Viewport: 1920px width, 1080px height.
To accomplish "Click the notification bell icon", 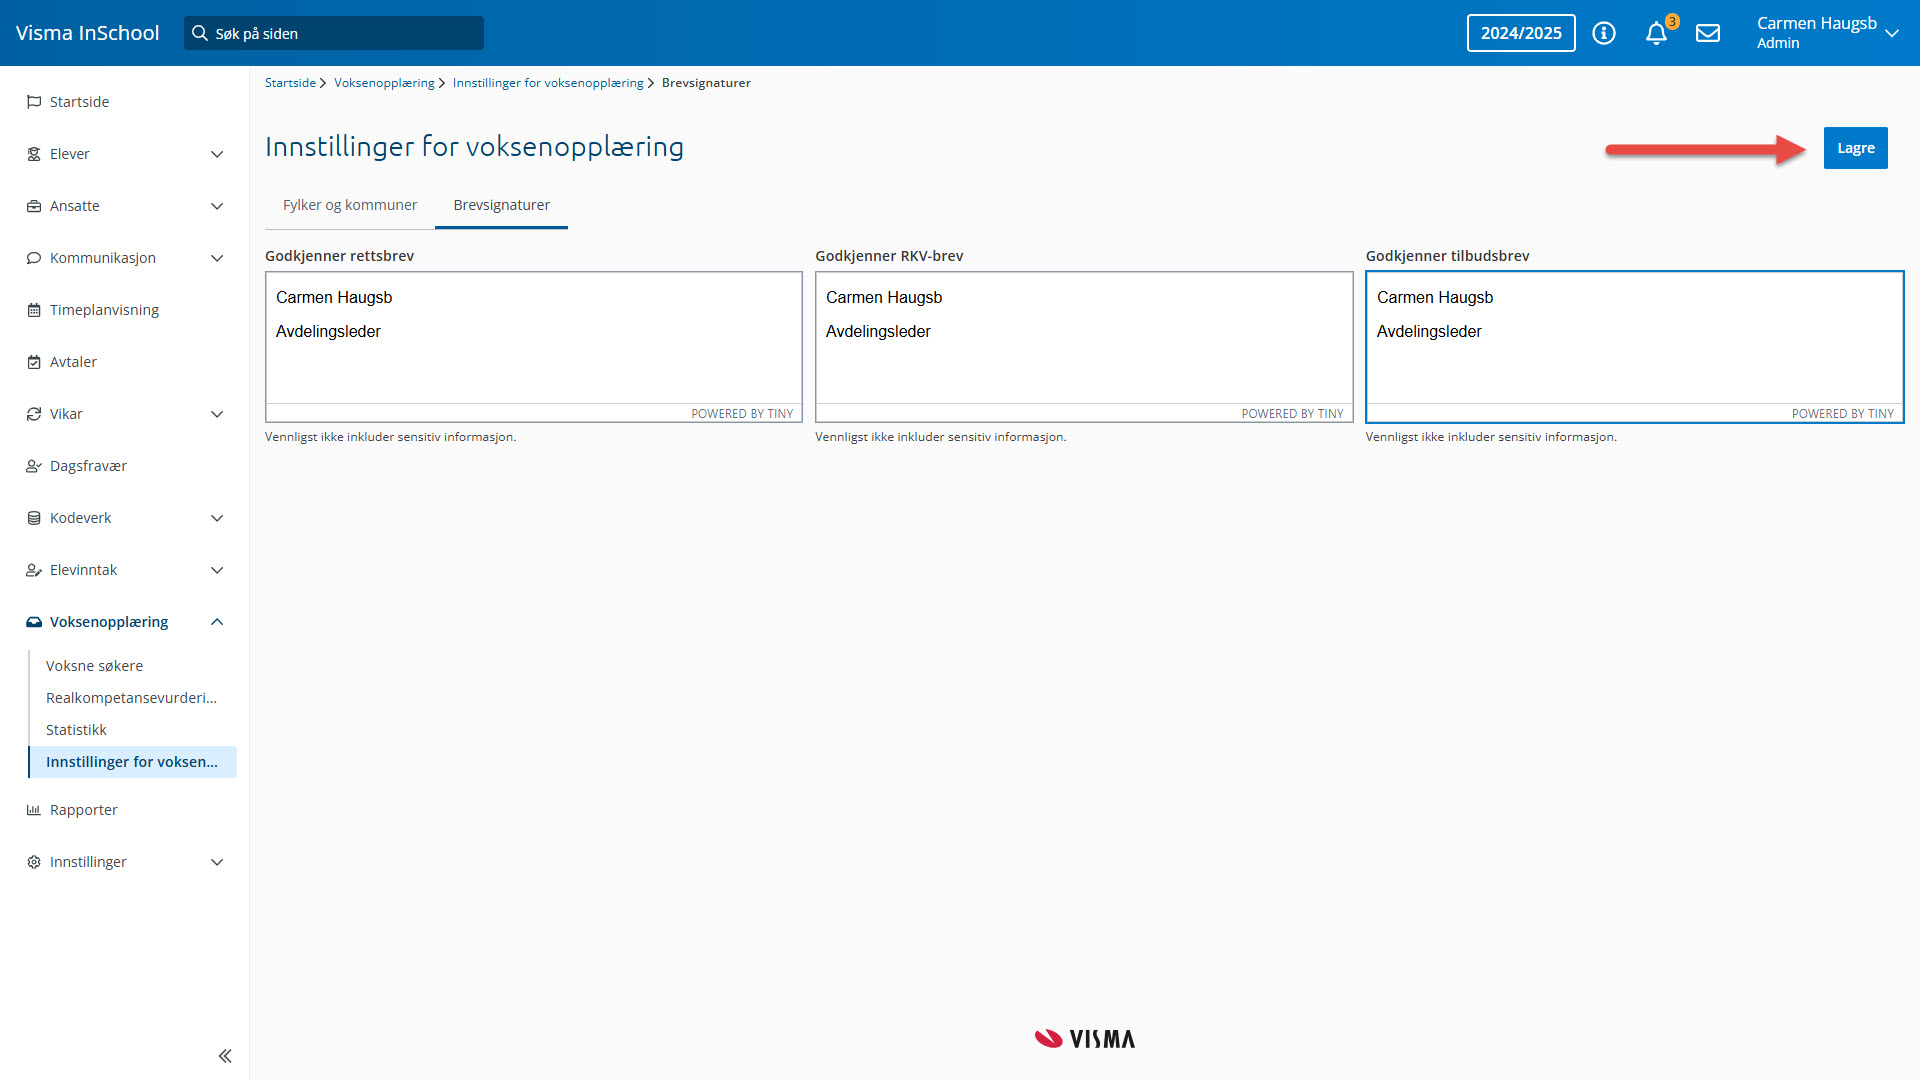I will coord(1656,34).
